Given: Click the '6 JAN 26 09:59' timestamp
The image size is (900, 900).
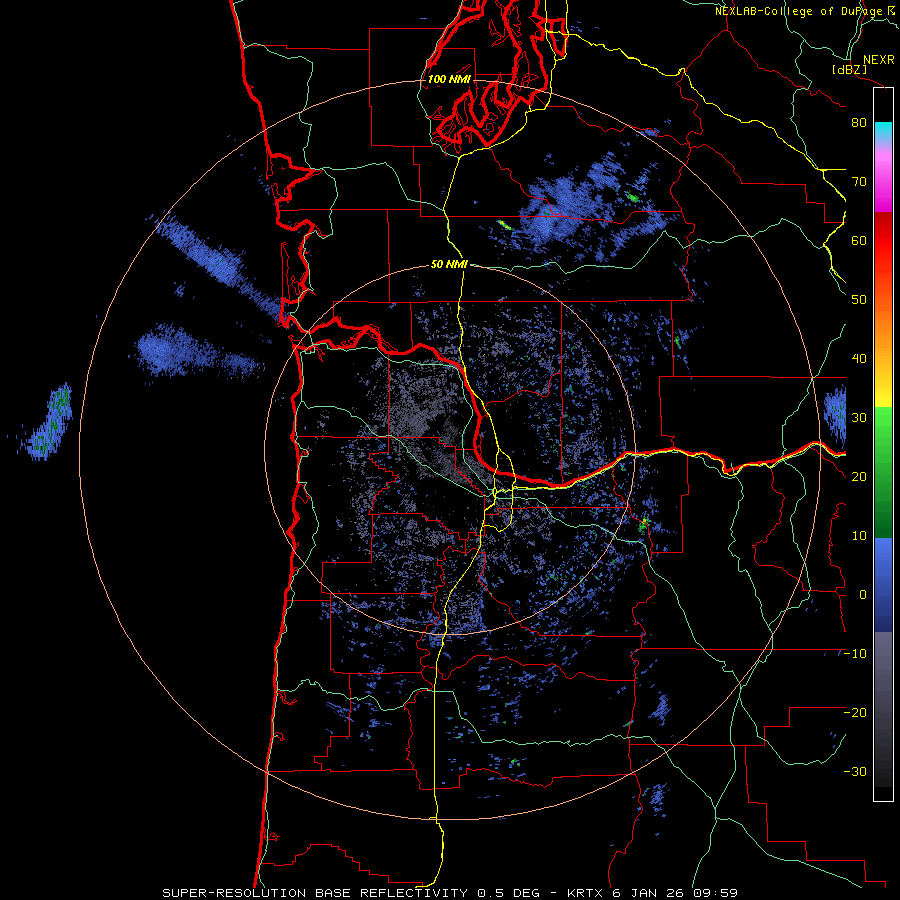Looking at the screenshot, I should pyautogui.click(x=675, y=893).
